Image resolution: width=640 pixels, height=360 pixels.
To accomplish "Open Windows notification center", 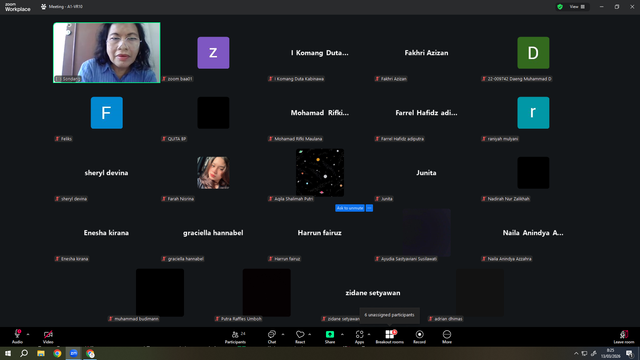I will pos(629,353).
